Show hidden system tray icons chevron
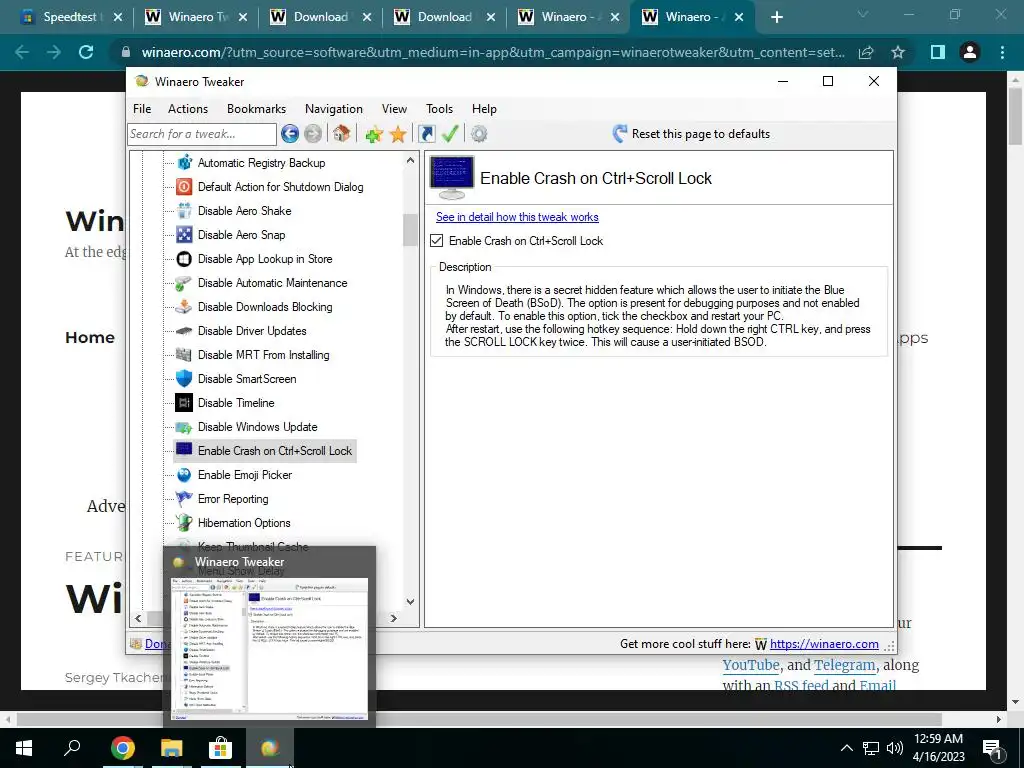Image resolution: width=1024 pixels, height=768 pixels. coord(846,748)
